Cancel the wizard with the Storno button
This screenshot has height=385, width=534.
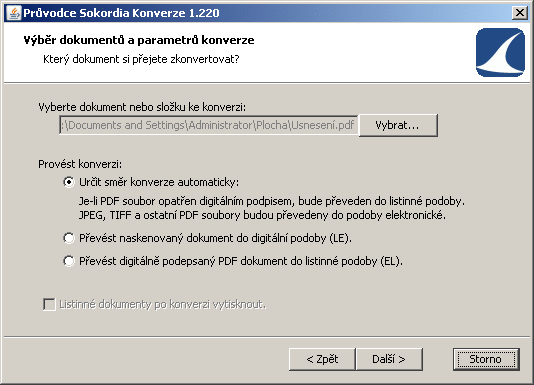(x=486, y=359)
